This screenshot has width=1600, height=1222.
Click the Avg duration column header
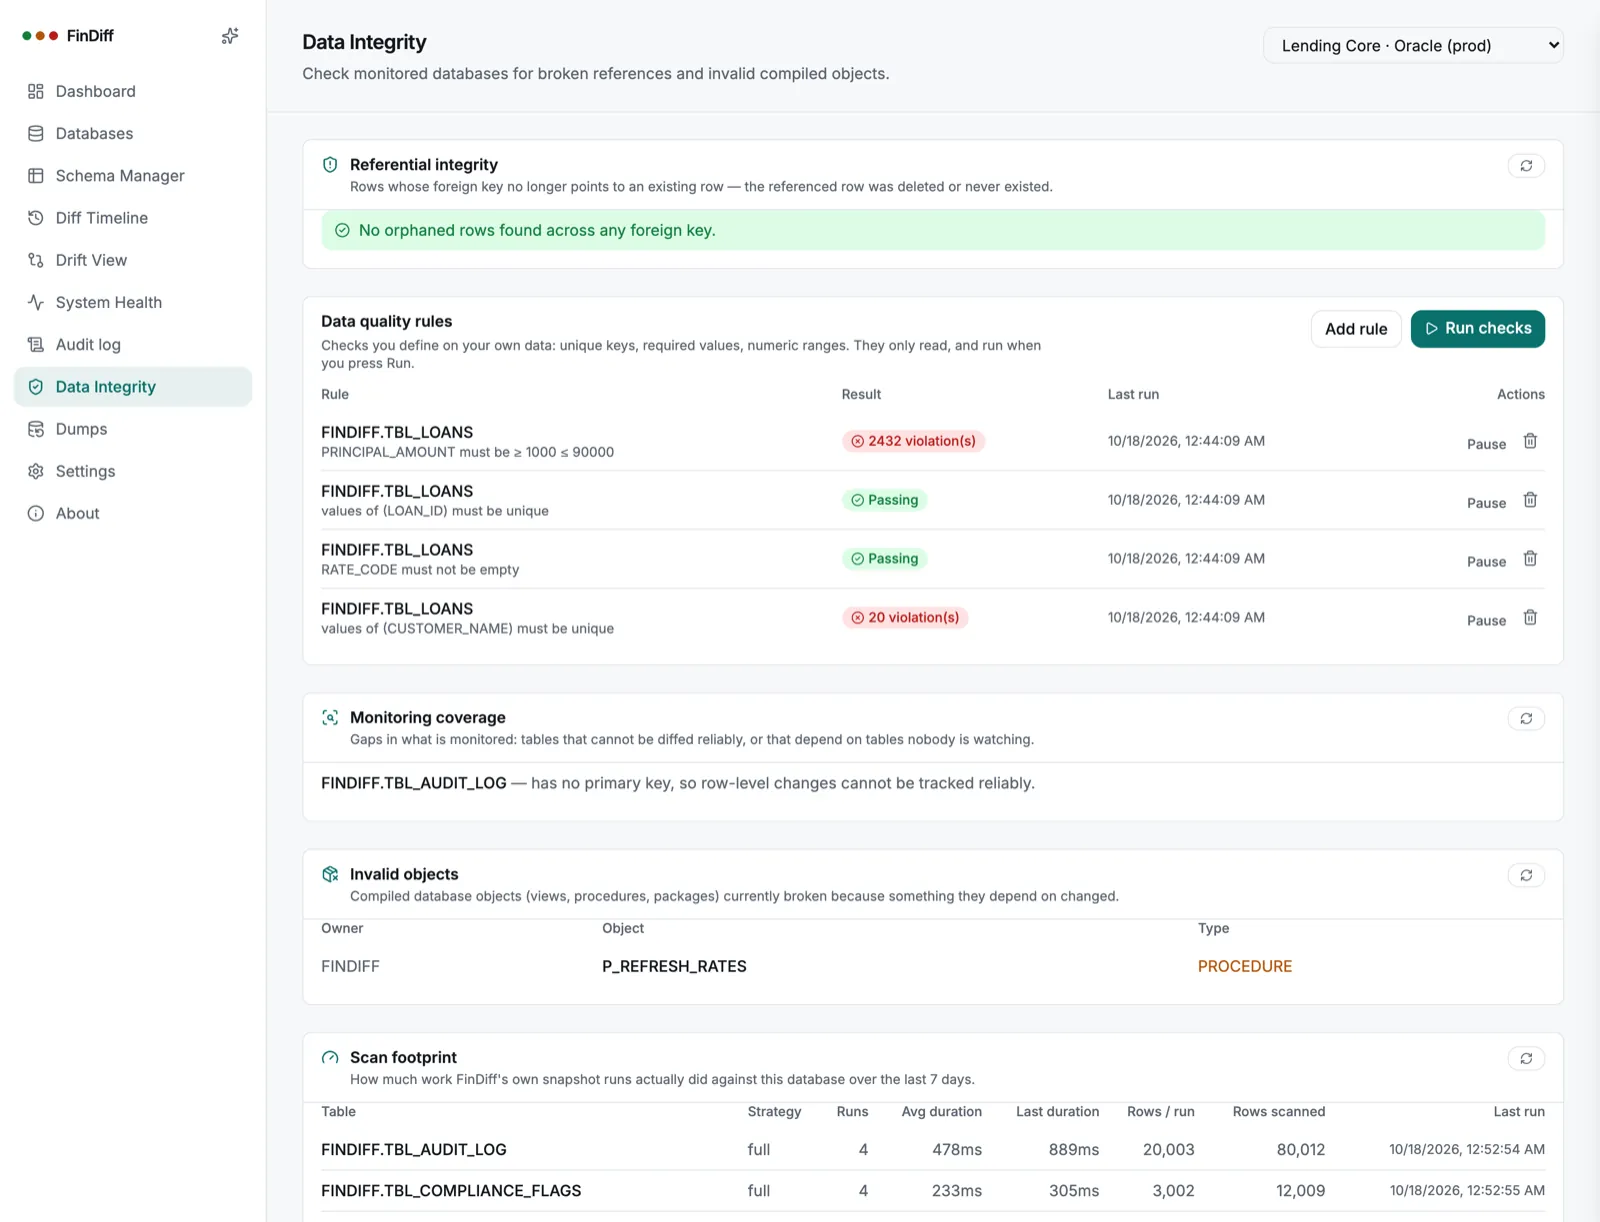941,1112
